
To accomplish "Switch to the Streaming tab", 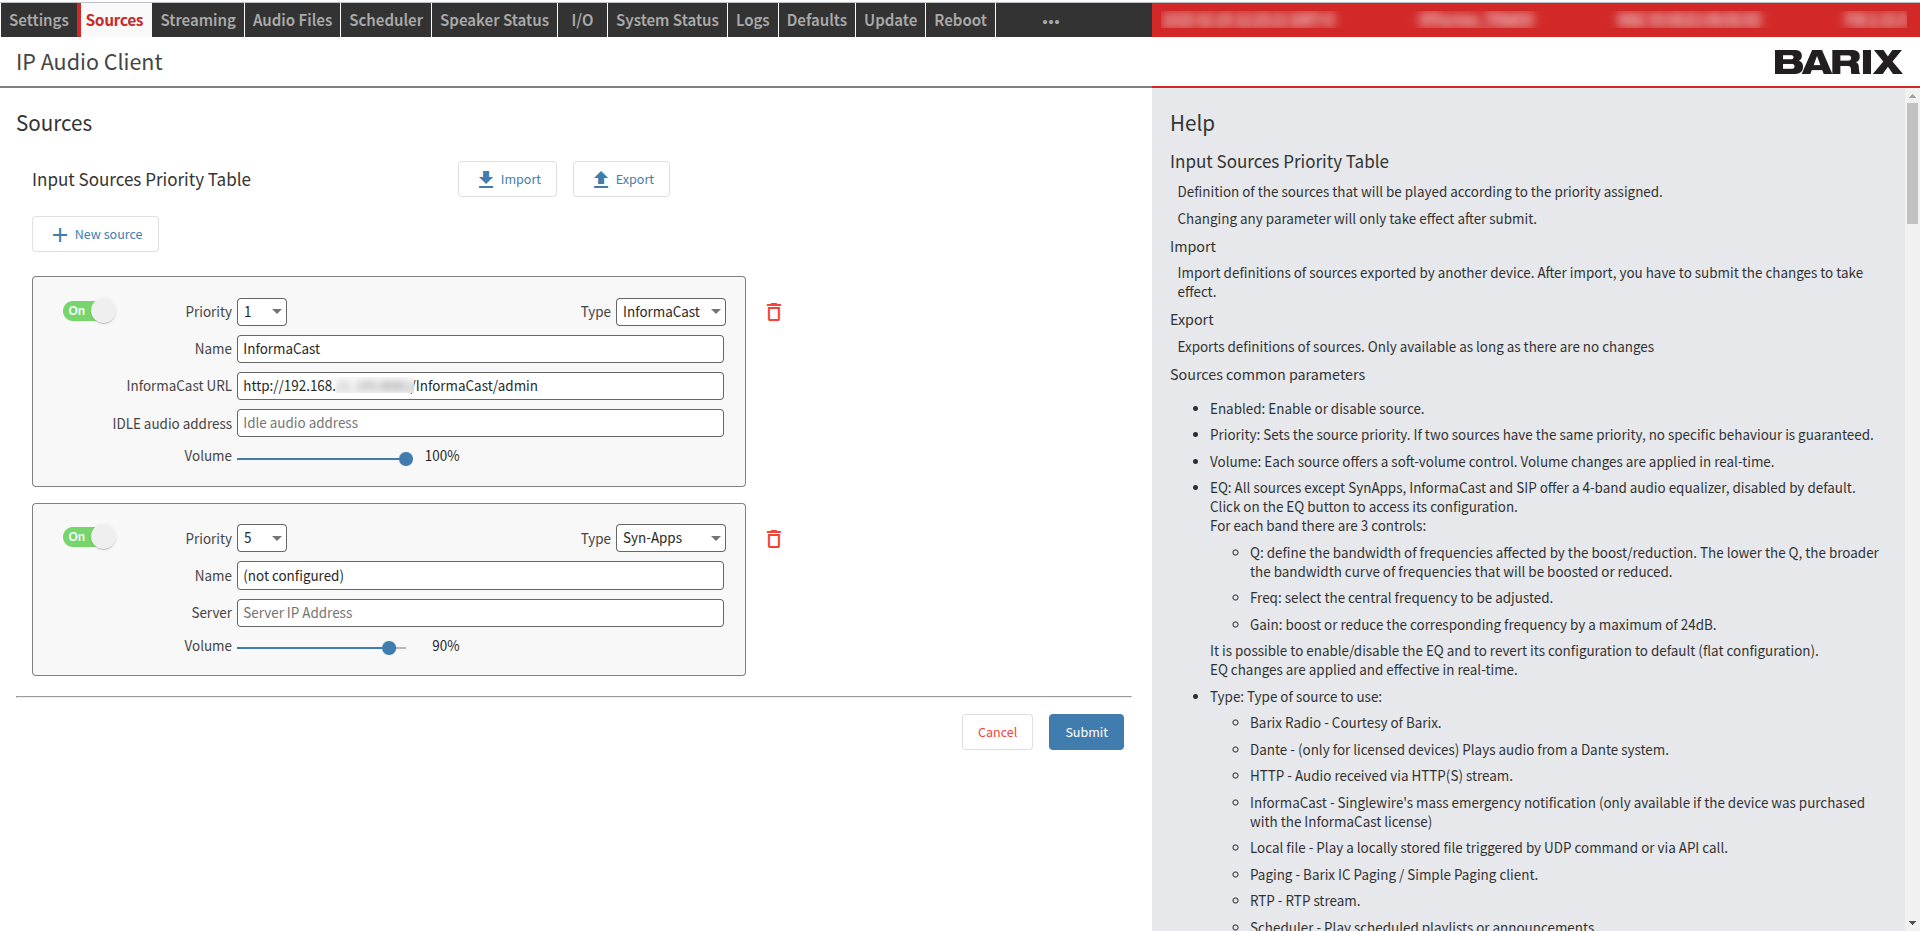I will pos(198,20).
